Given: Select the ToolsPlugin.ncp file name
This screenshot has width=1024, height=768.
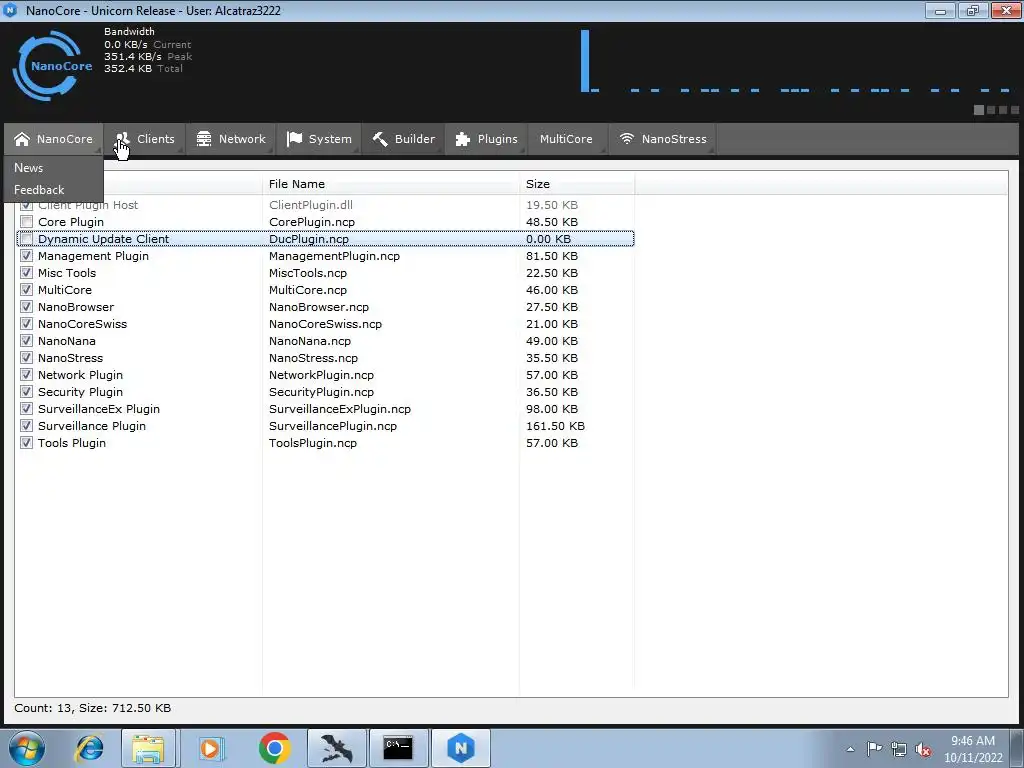Looking at the screenshot, I should click(313, 443).
